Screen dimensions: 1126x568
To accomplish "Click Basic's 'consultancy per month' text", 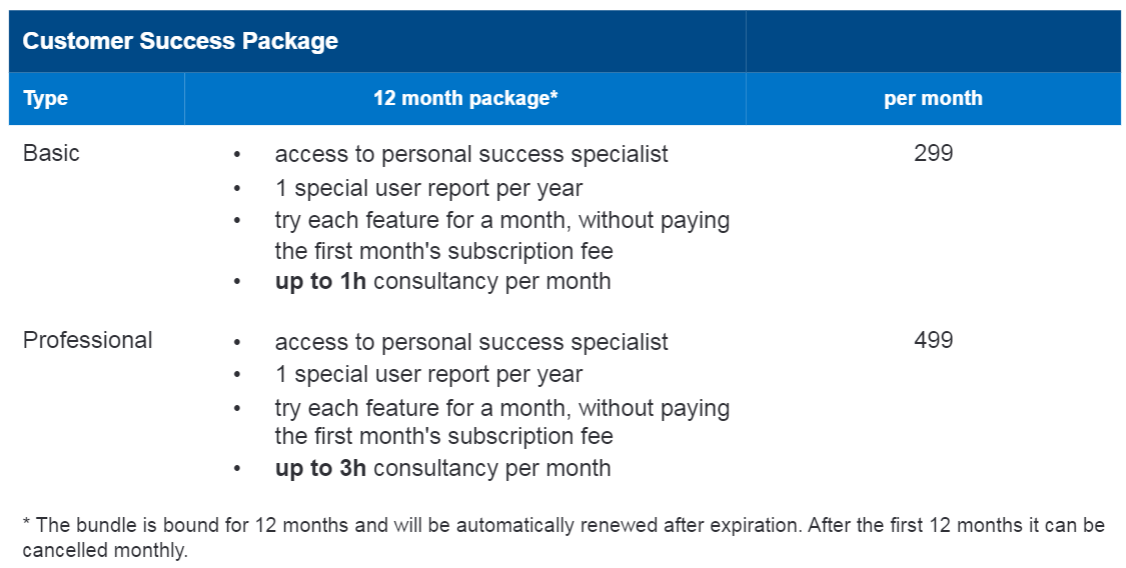I will (x=492, y=281).
